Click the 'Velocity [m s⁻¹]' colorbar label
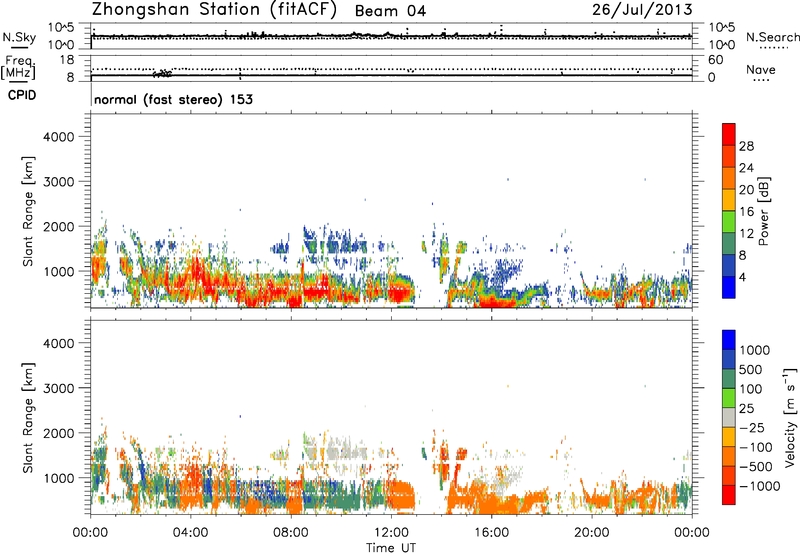Image resolution: width=800 pixels, height=554 pixels. pyautogui.click(x=790, y=417)
